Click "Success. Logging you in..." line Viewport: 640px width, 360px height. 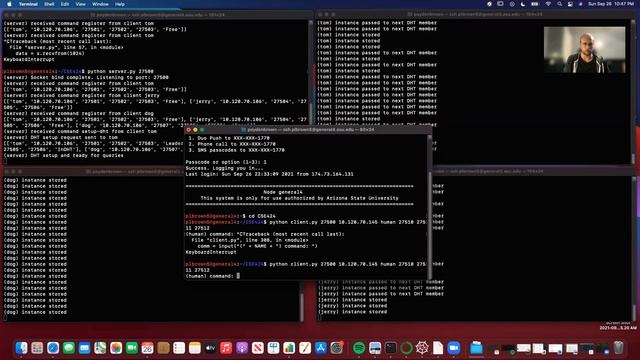pos(224,168)
